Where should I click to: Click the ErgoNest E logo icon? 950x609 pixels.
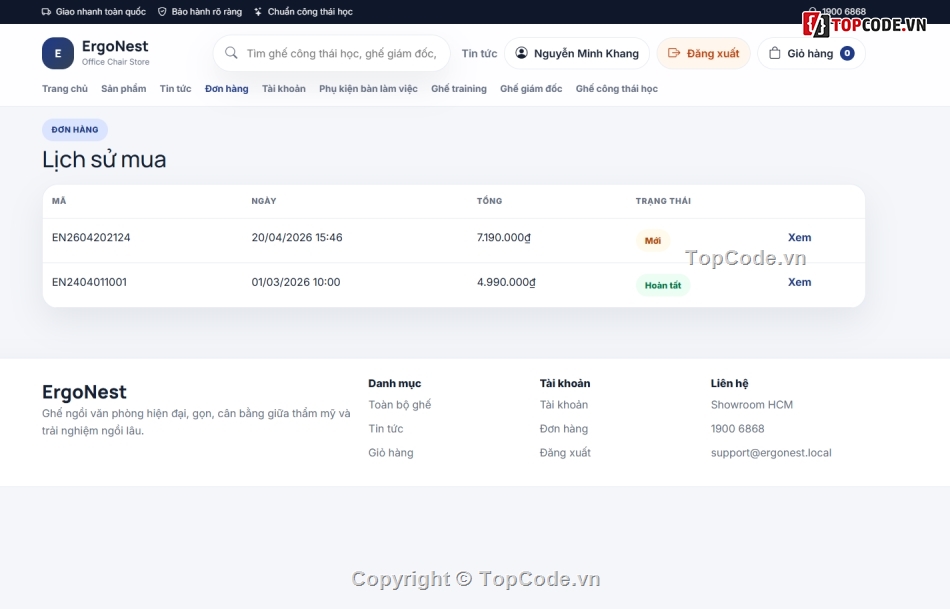(x=58, y=53)
